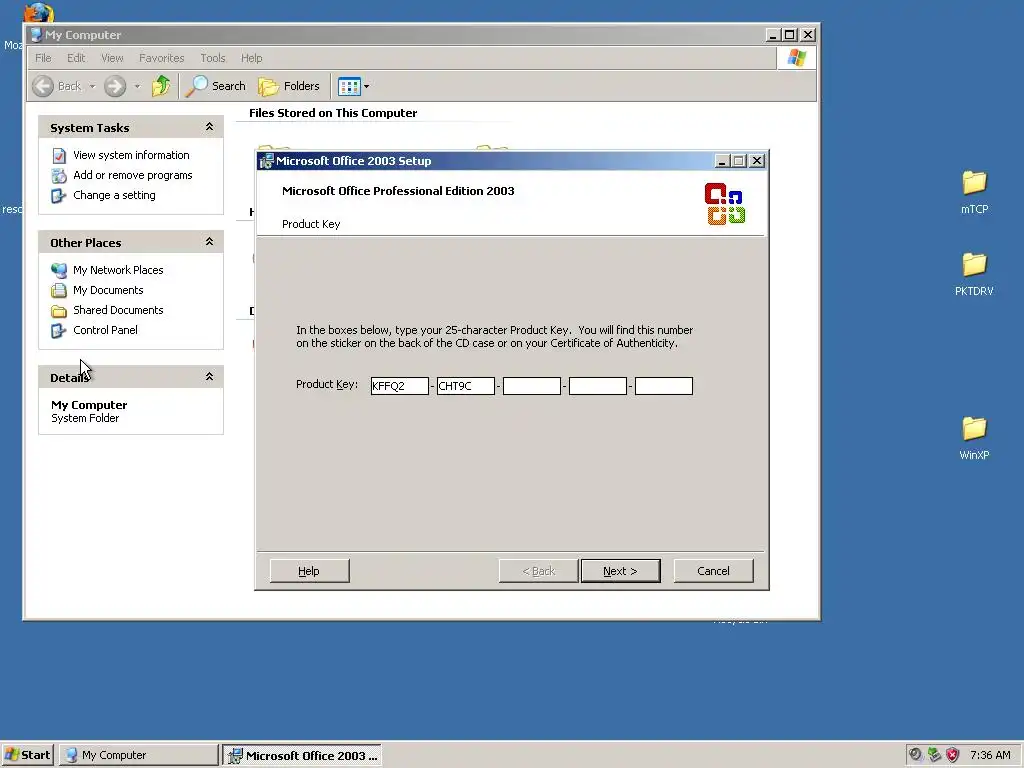Image resolution: width=1024 pixels, height=768 pixels.
Task: Open the View menu
Action: [112, 58]
